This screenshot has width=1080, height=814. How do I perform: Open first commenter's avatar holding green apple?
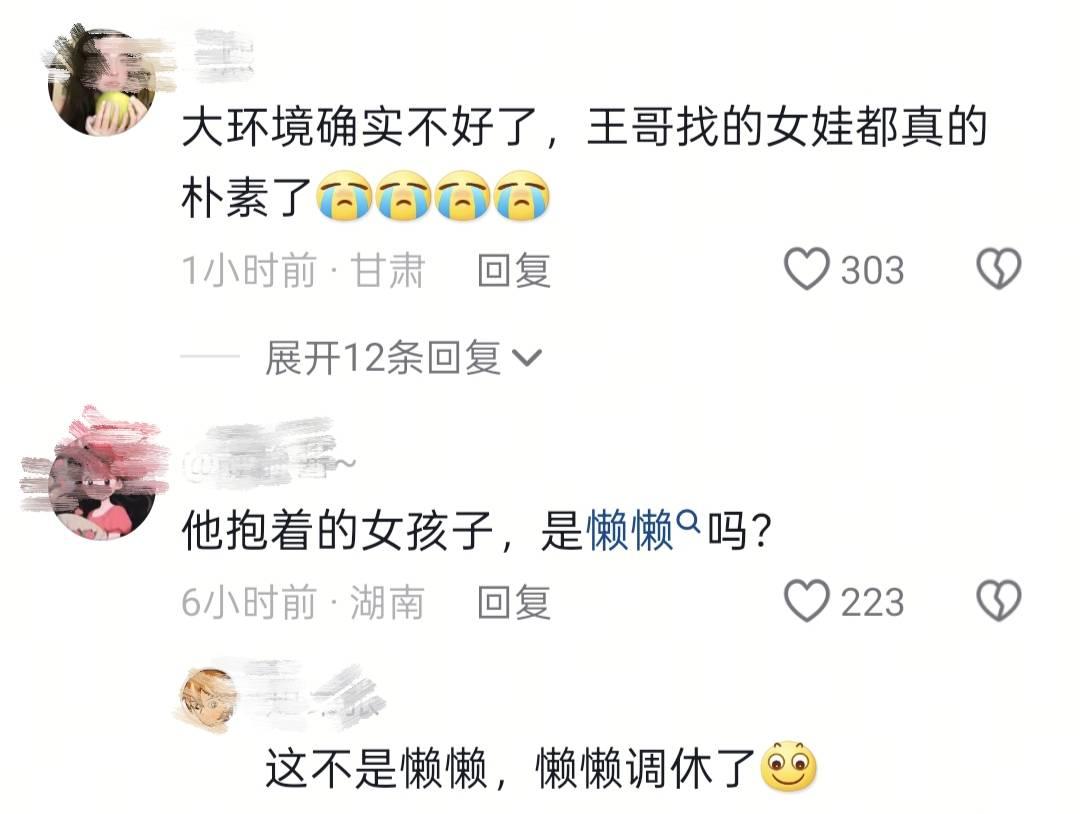[x=103, y=81]
